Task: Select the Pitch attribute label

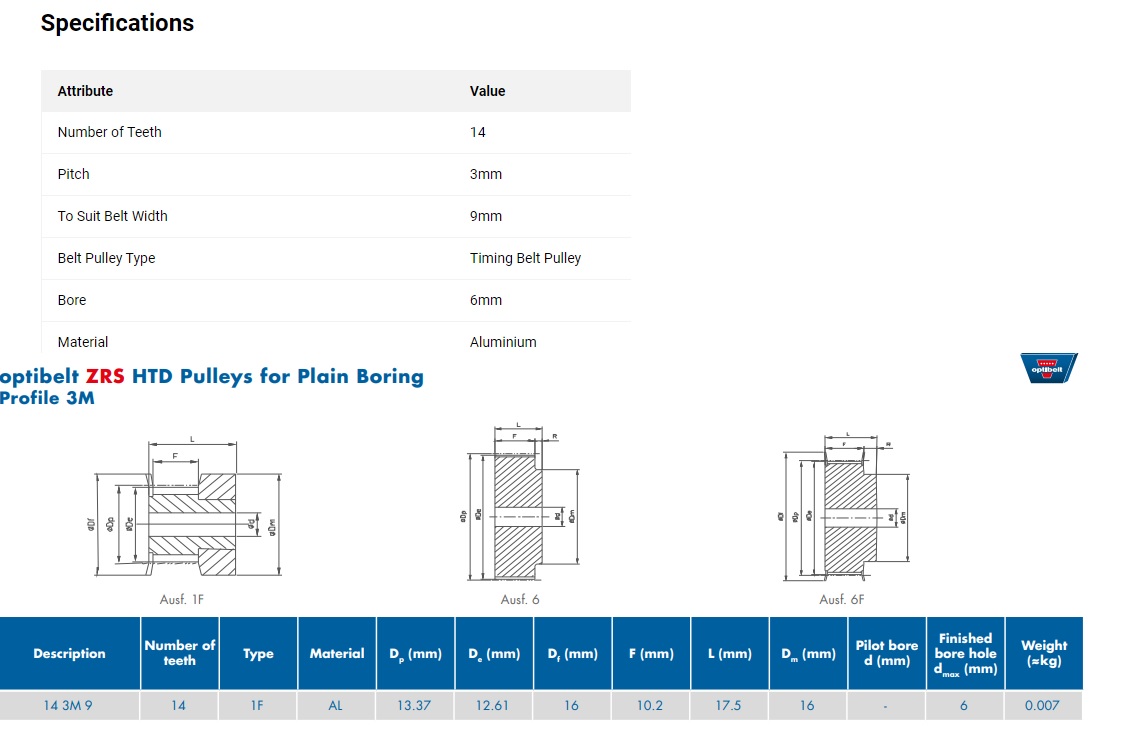Action: tap(74, 174)
